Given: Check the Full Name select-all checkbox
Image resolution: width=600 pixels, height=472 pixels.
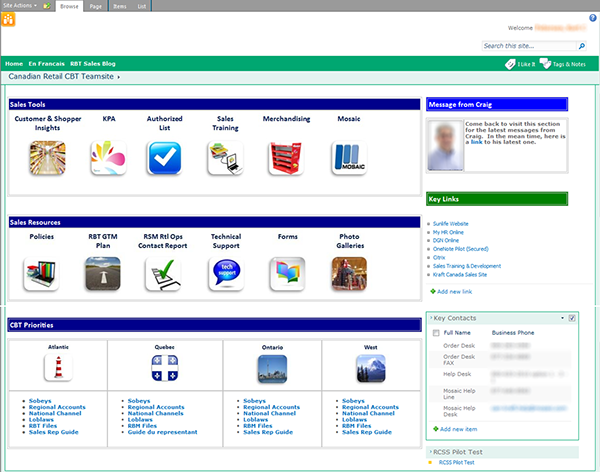Looking at the screenshot, I should point(436,333).
